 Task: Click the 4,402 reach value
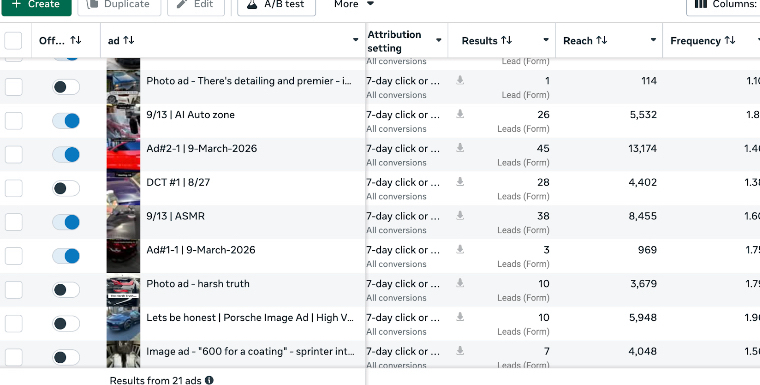coord(643,182)
